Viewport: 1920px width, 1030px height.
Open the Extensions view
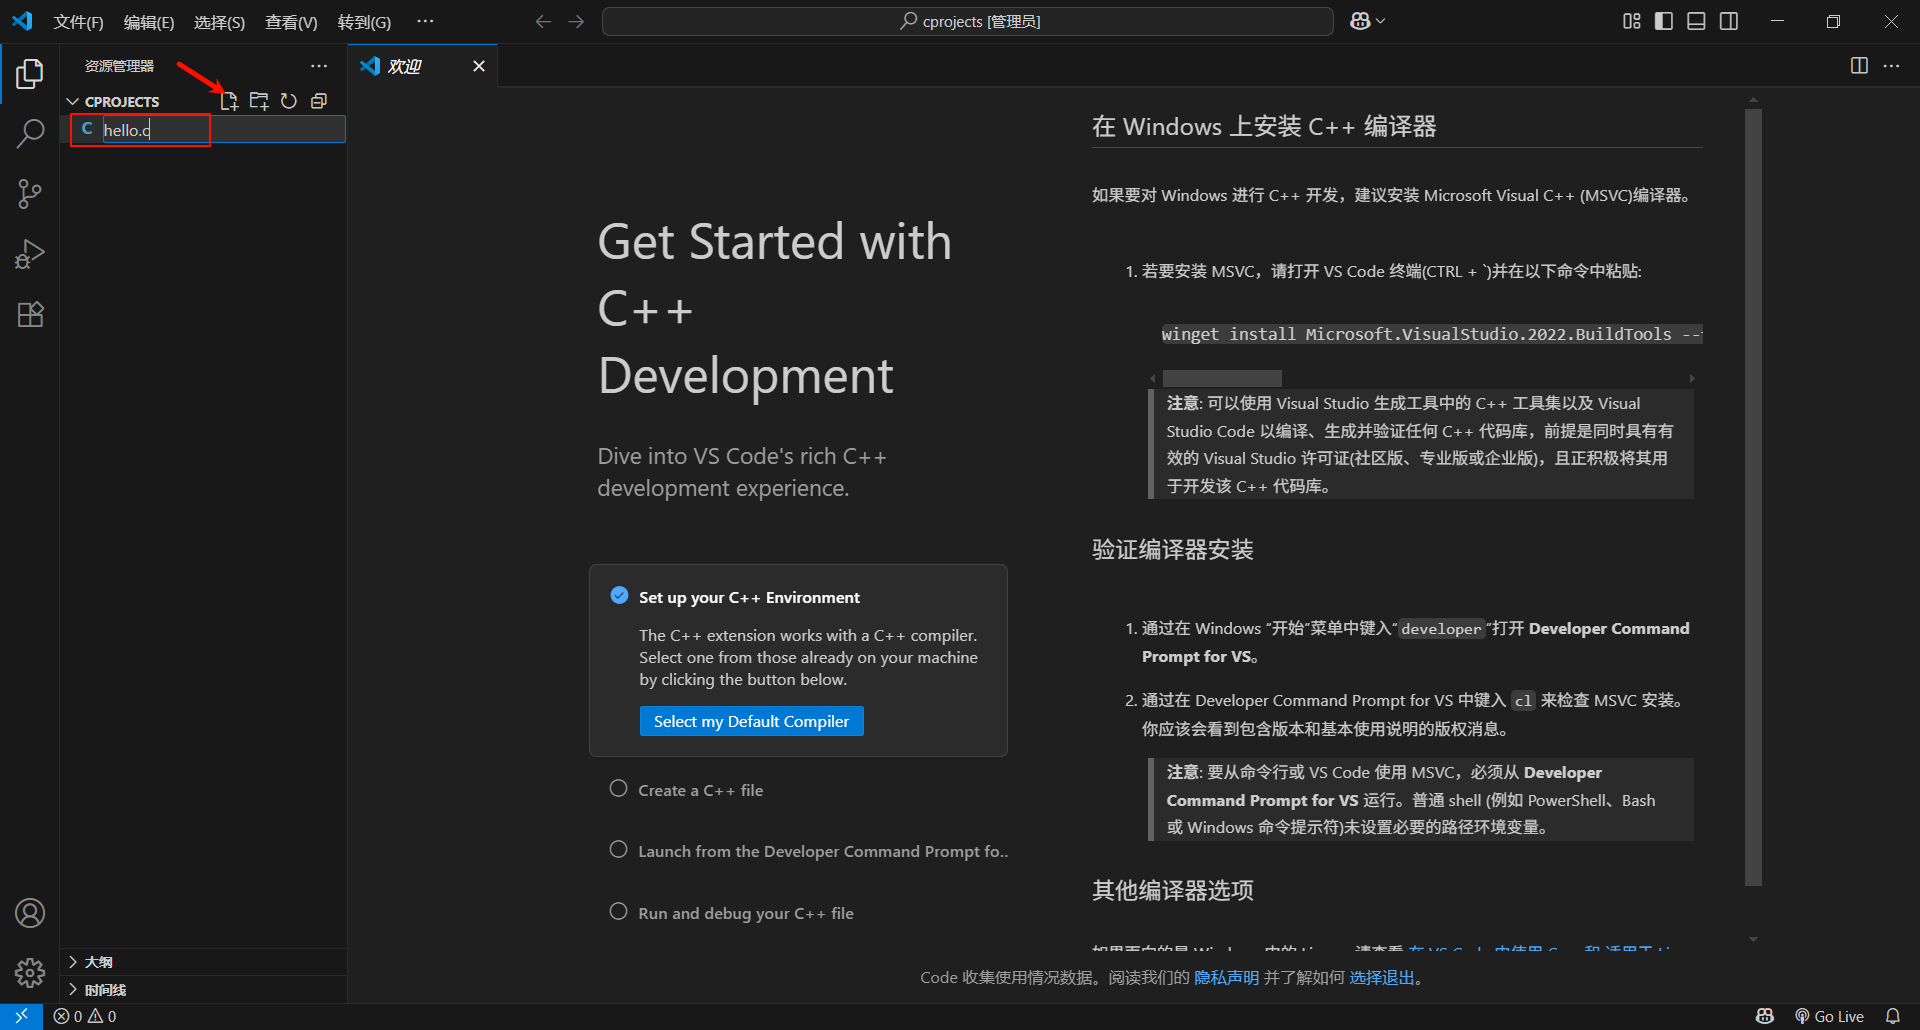30,315
